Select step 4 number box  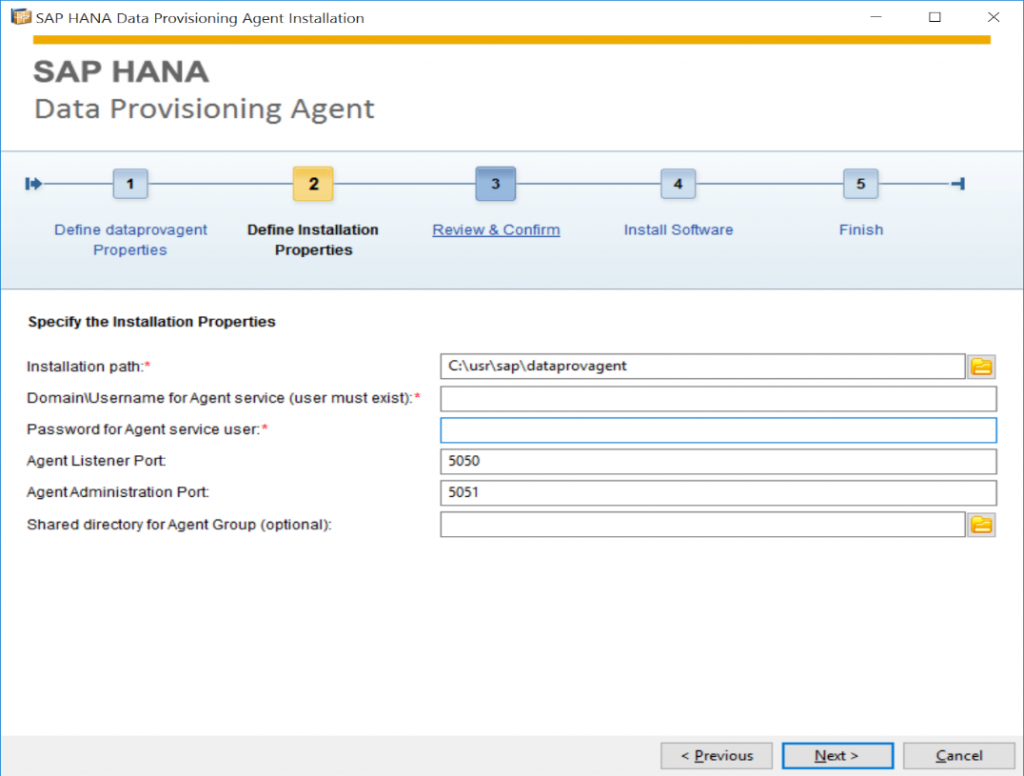click(678, 184)
